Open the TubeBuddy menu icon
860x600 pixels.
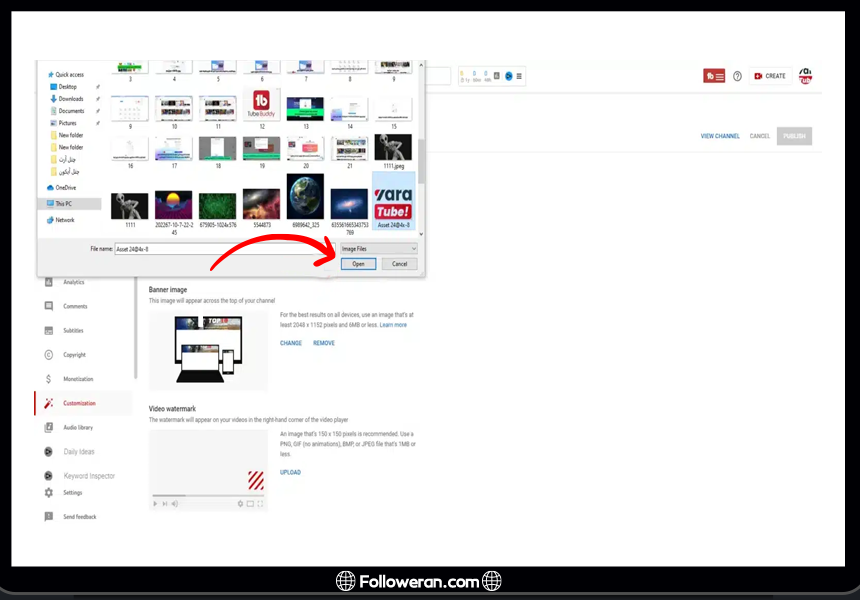pos(714,76)
